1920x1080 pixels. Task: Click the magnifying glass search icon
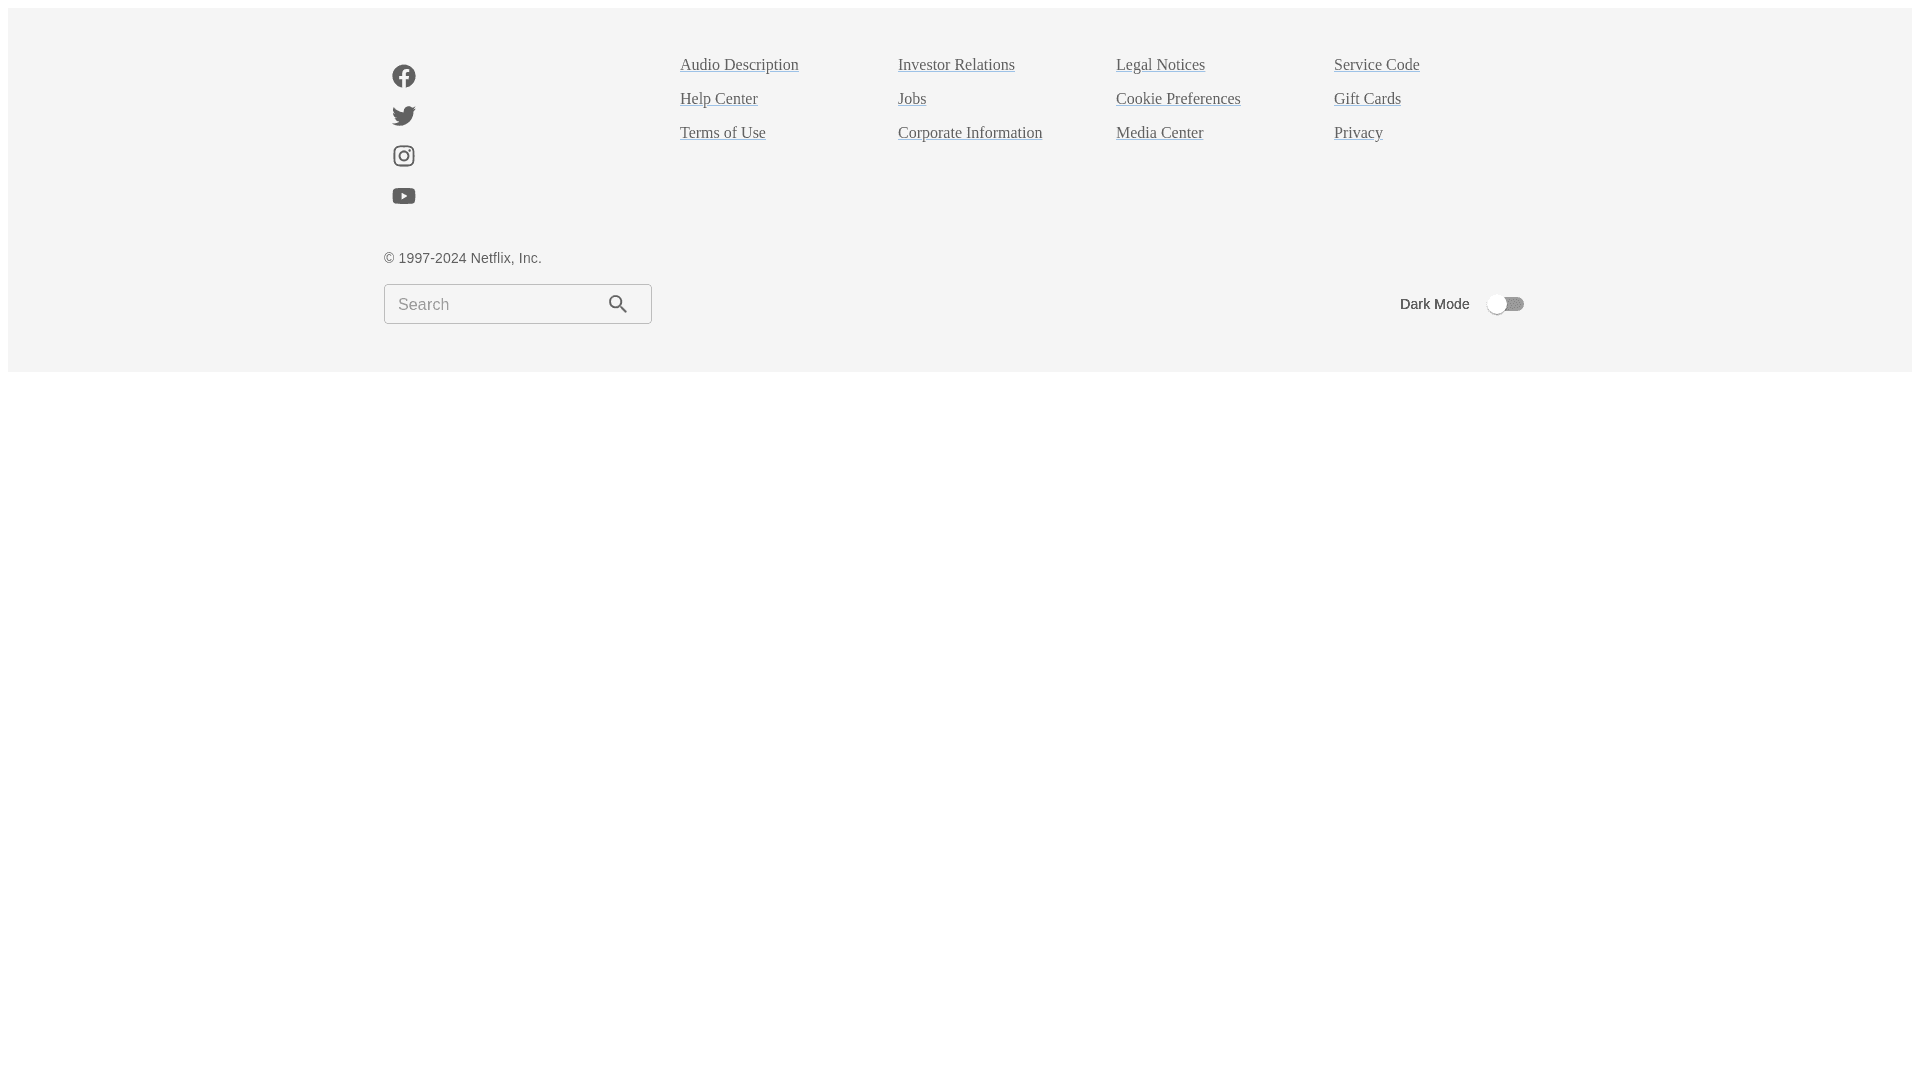point(618,304)
